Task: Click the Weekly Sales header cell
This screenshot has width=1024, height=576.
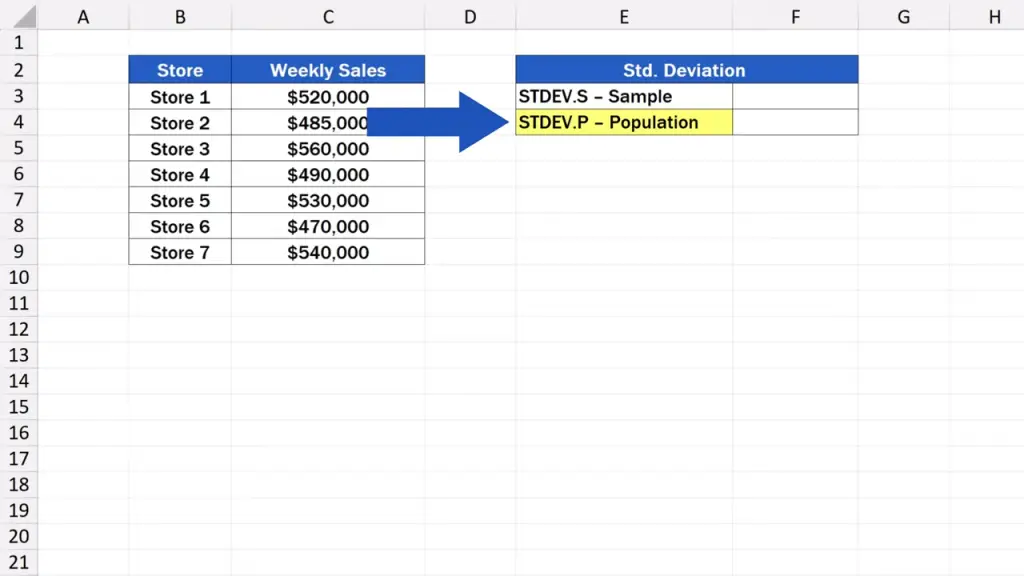Action: pyautogui.click(x=328, y=70)
